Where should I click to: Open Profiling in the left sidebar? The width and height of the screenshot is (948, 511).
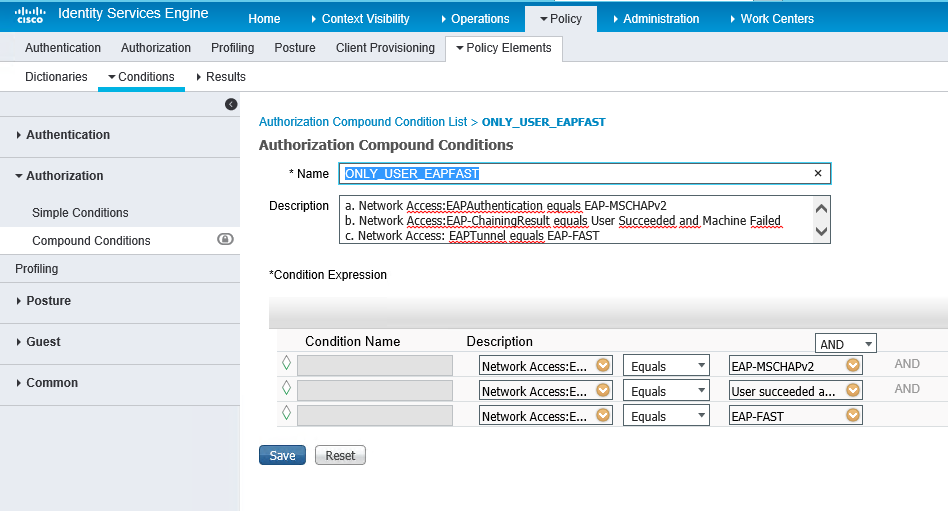click(x=36, y=269)
